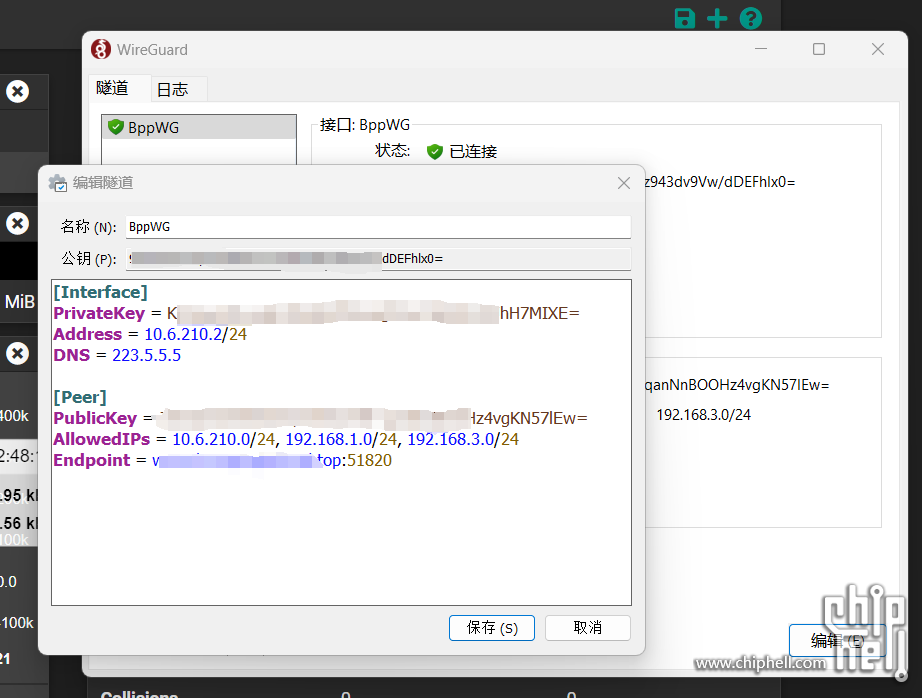Viewport: 922px width, 698px height.
Task: Click 192.168.3.0/24 in WireGuard peer panel
Action: pos(703,415)
